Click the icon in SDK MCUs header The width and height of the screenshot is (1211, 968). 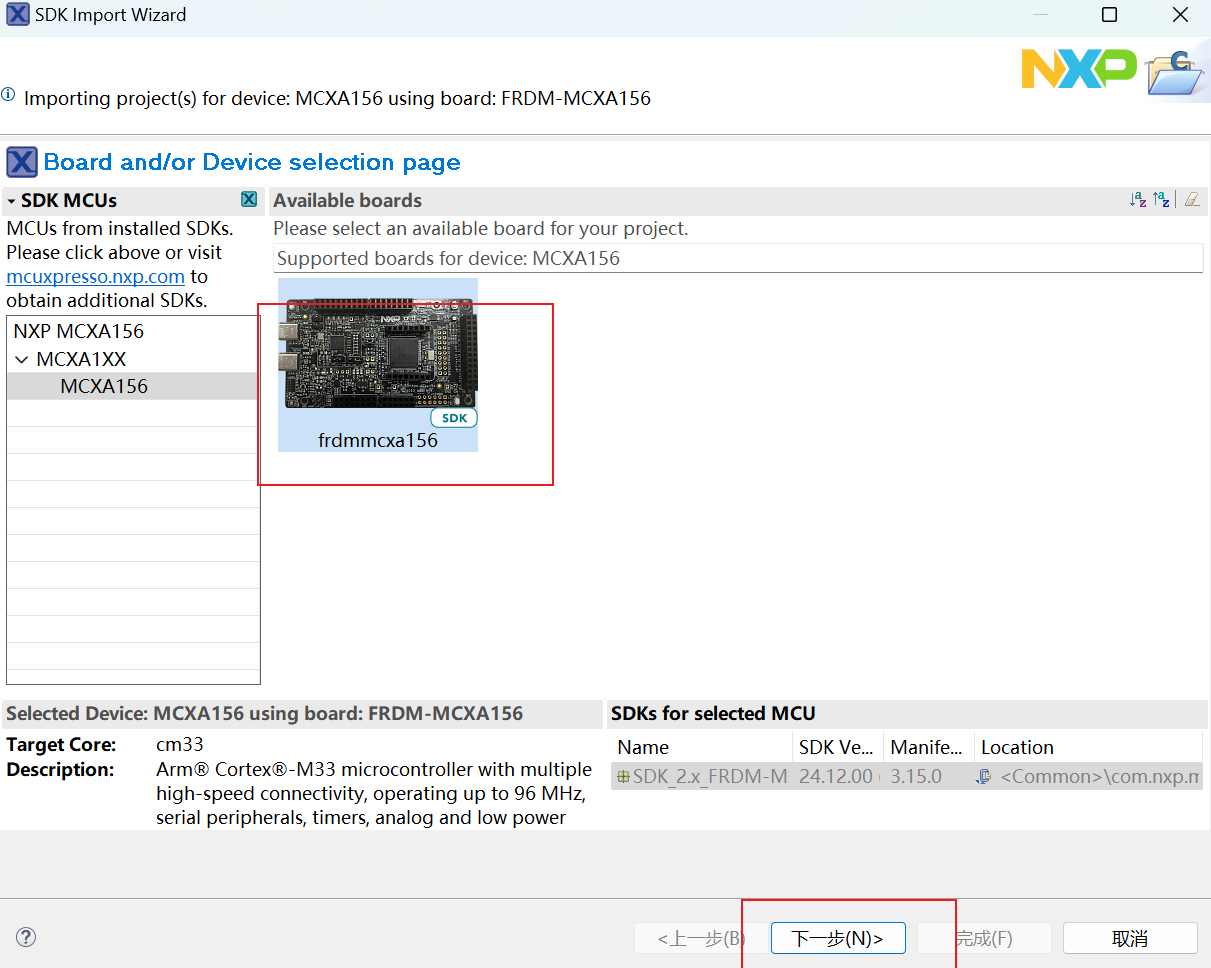(x=249, y=199)
